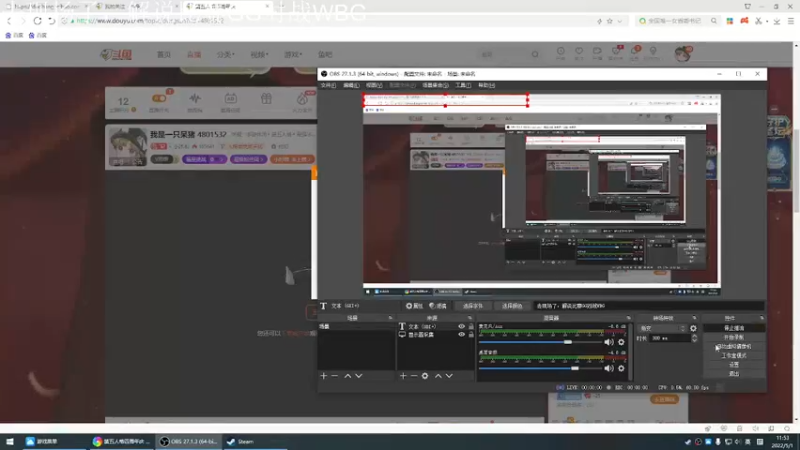Click the Douyu user avatar
Screen dimensions: 800x450
click(683, 54)
